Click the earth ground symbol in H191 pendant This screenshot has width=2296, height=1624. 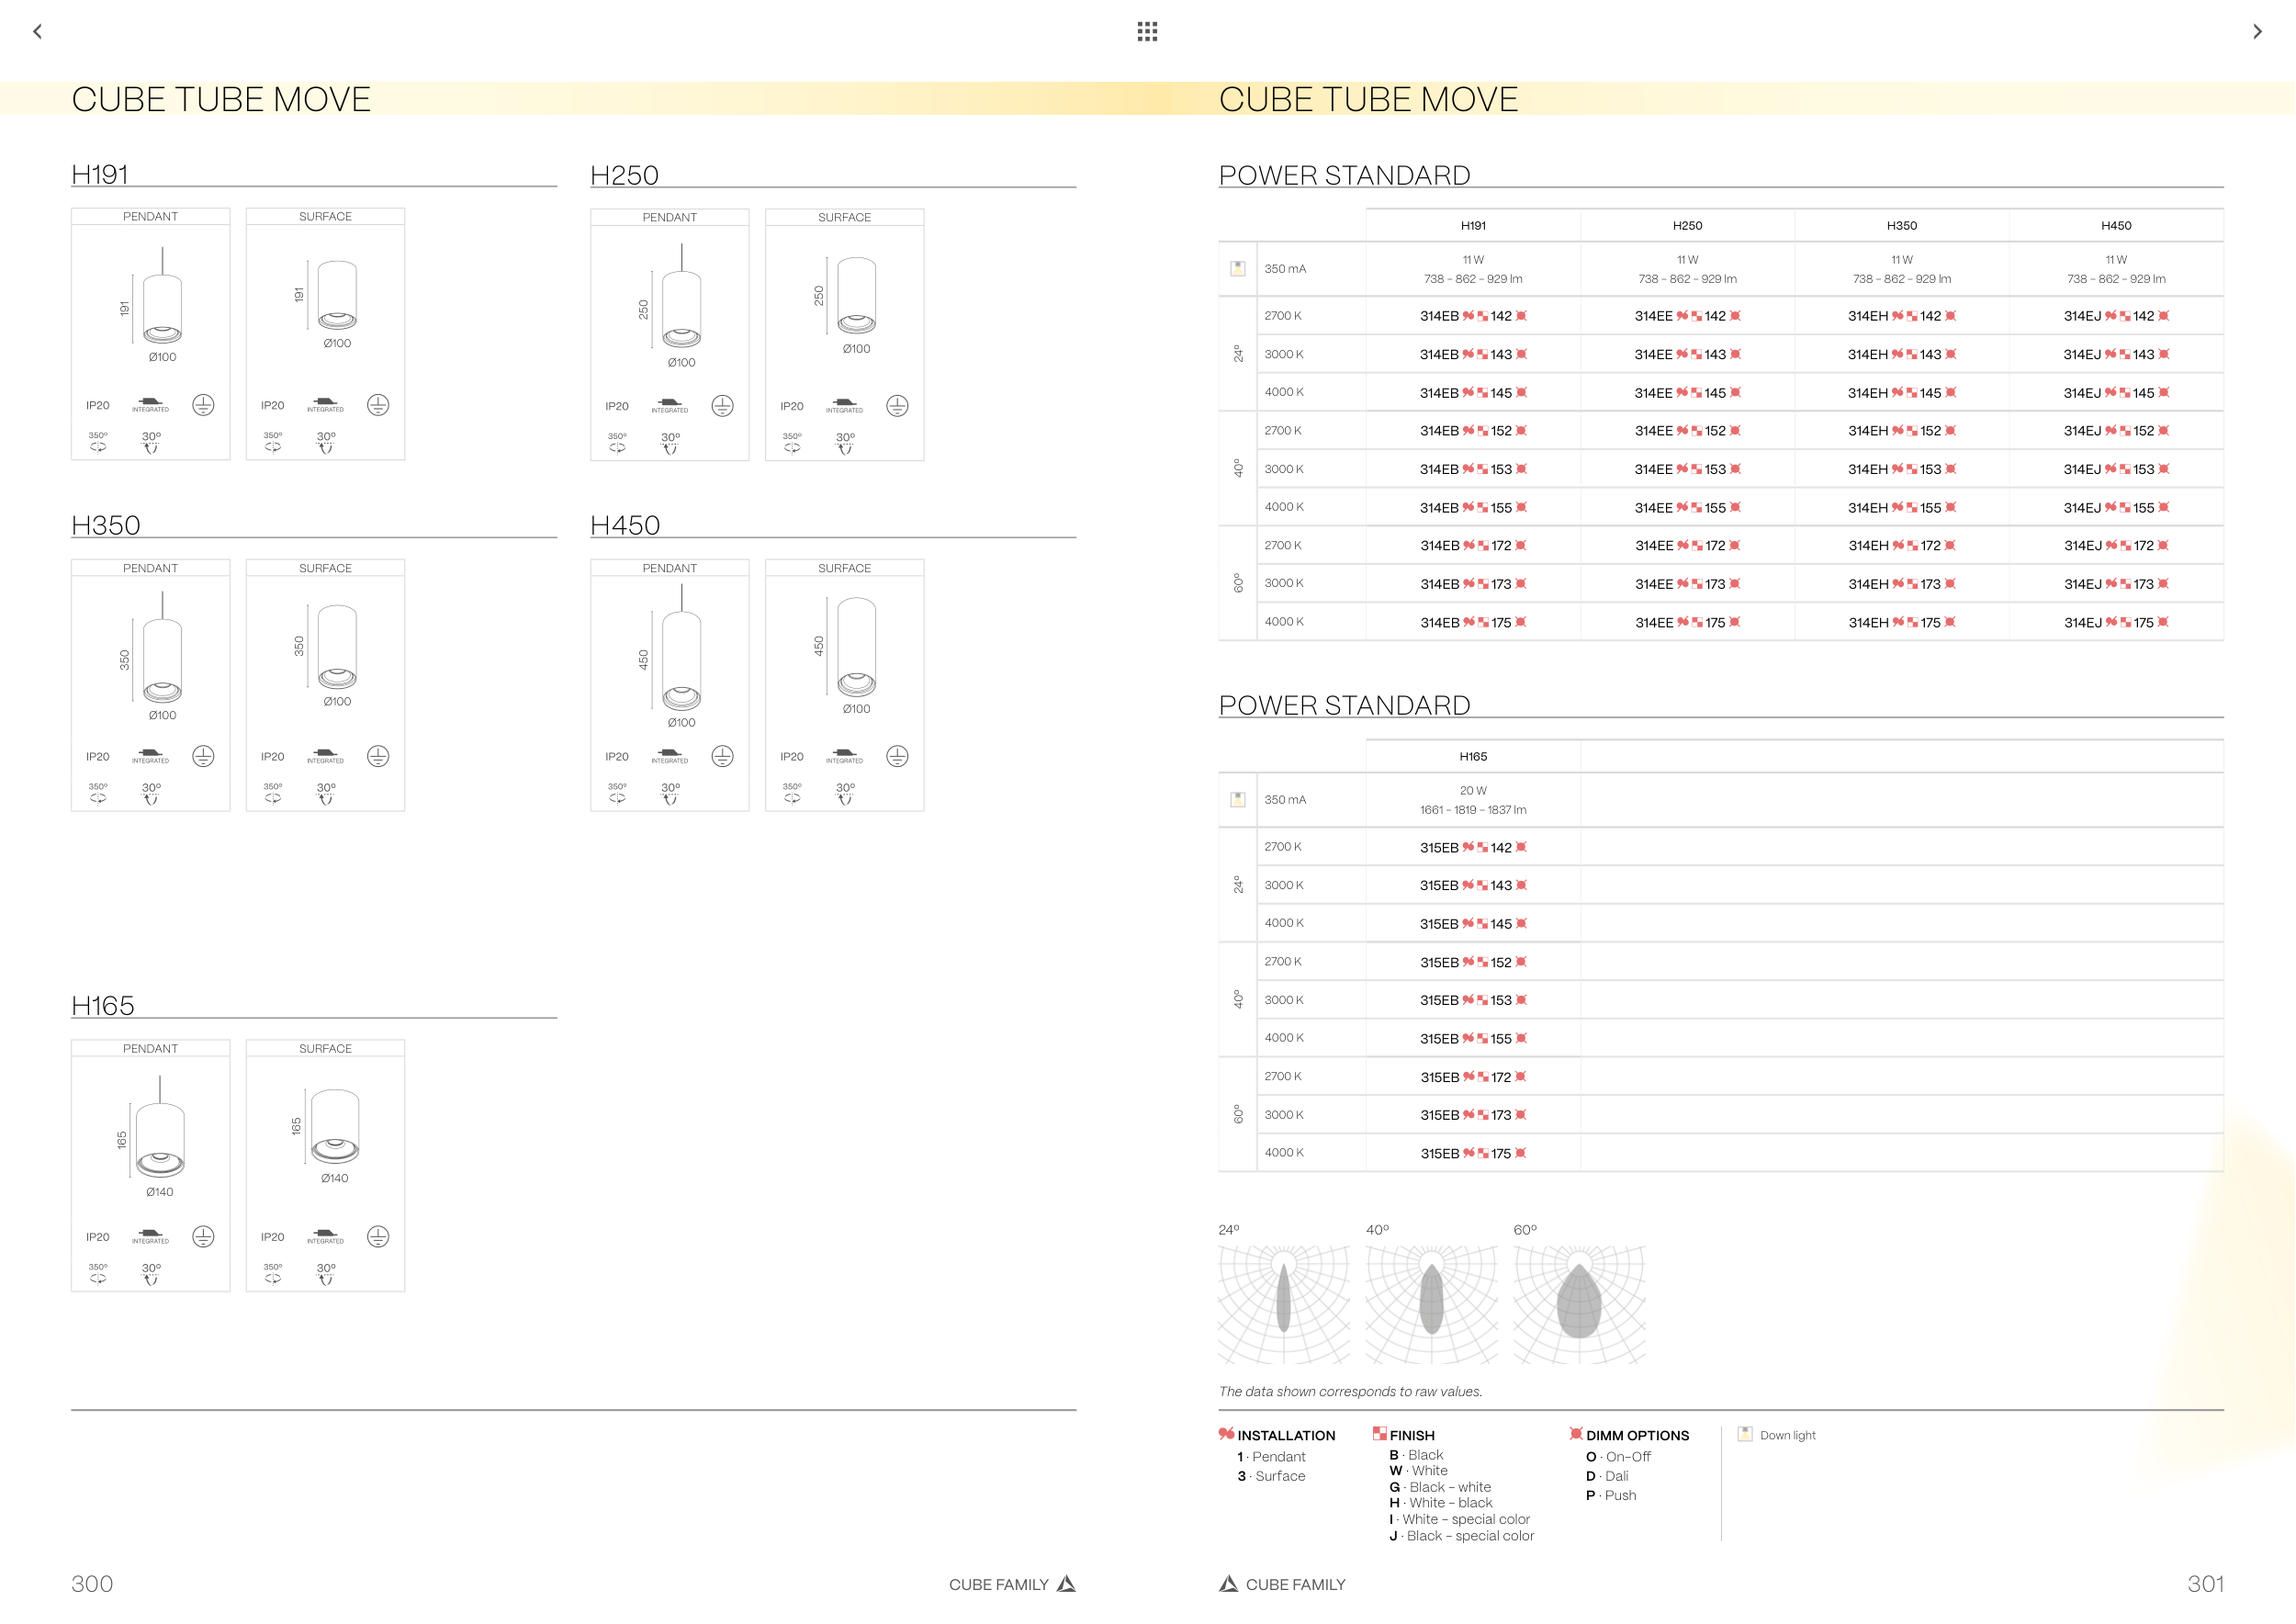pos(203,405)
